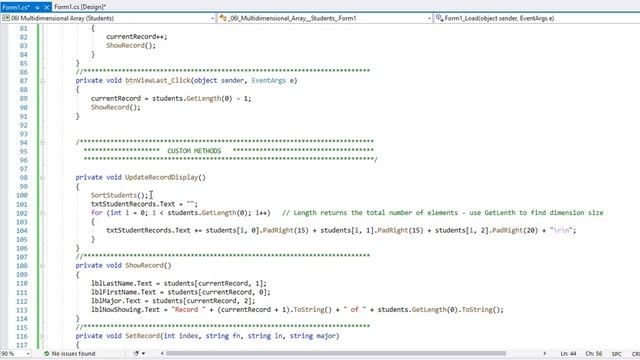Click 'students.GetLength(0) - 1' on line 89
This screenshot has height=360, width=640.
[200, 98]
